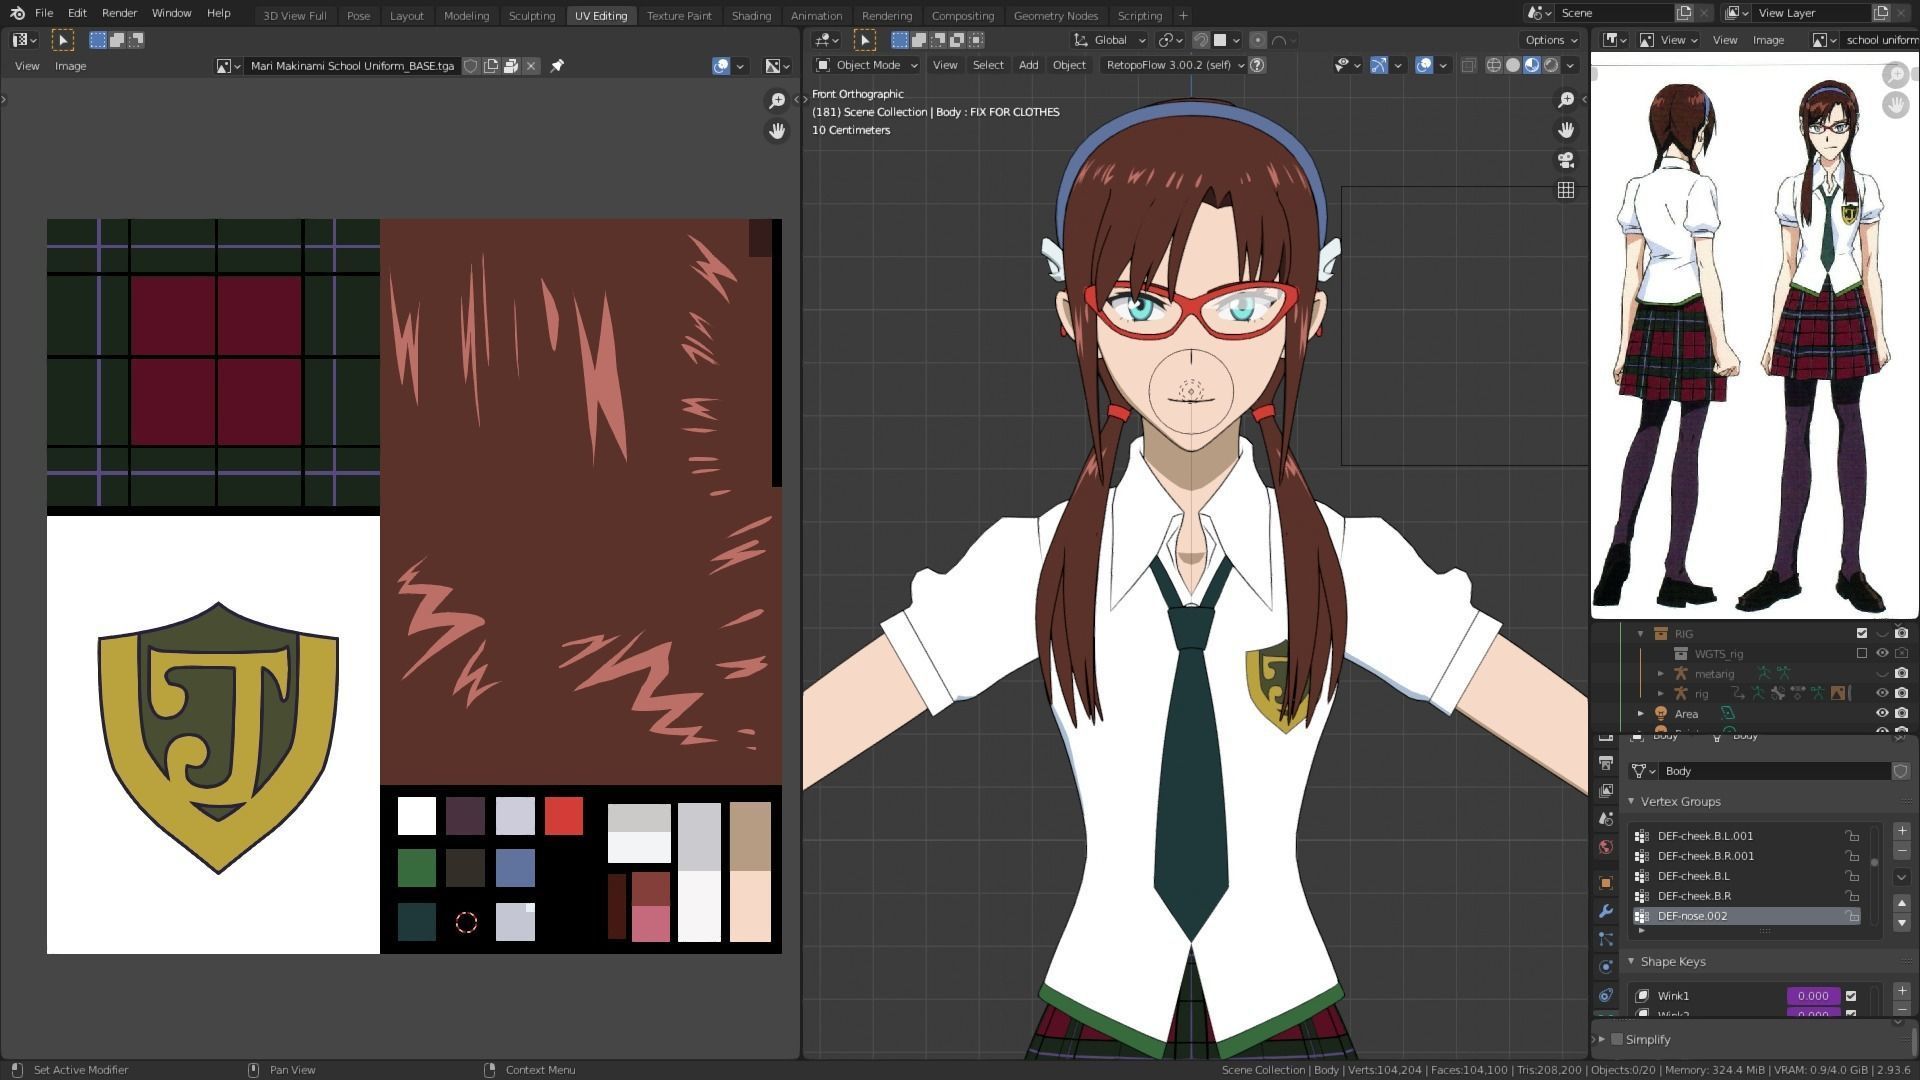The height and width of the screenshot is (1080, 1920).
Task: Open RetopoFlow 3.00.2 dropdown
Action: click(1174, 65)
